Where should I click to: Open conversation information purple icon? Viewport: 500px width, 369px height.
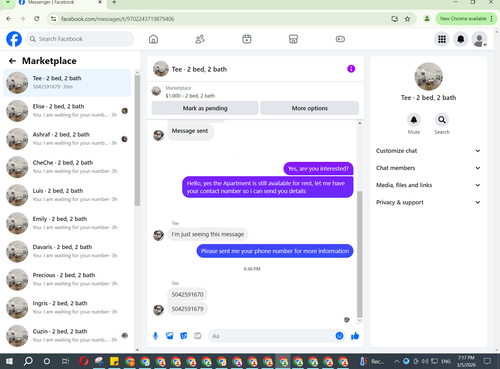click(x=351, y=69)
